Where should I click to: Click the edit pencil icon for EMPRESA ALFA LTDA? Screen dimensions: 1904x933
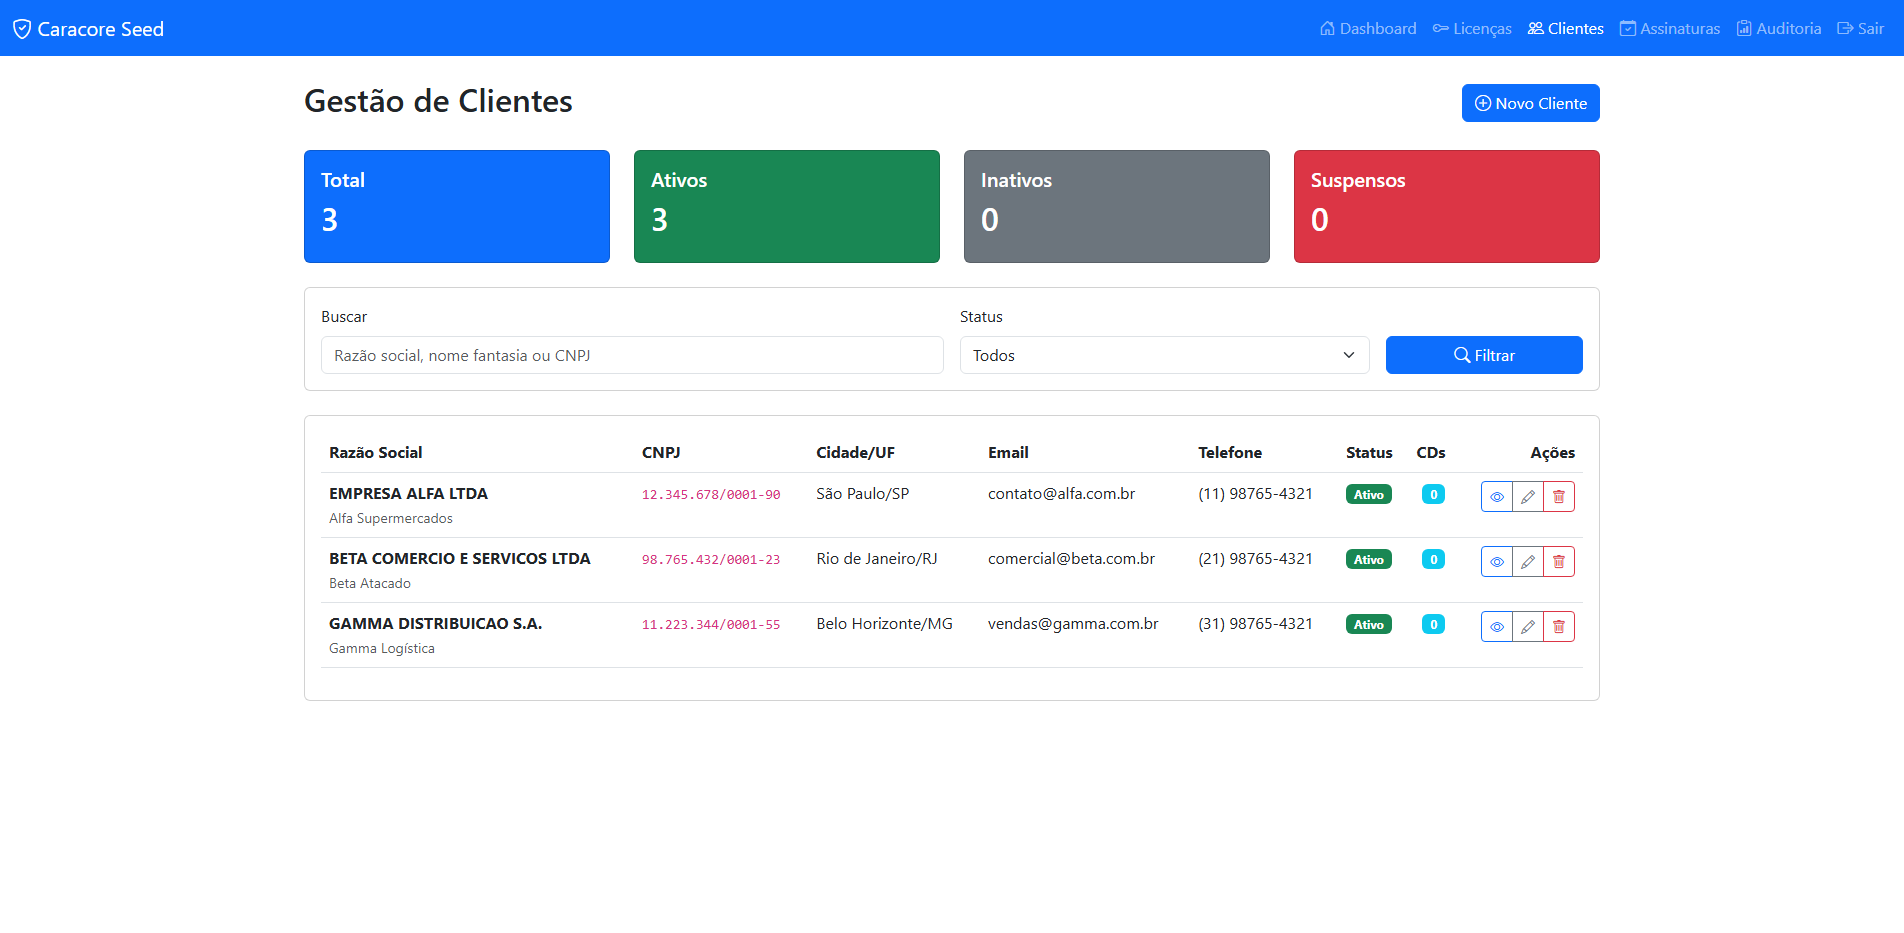1527,497
